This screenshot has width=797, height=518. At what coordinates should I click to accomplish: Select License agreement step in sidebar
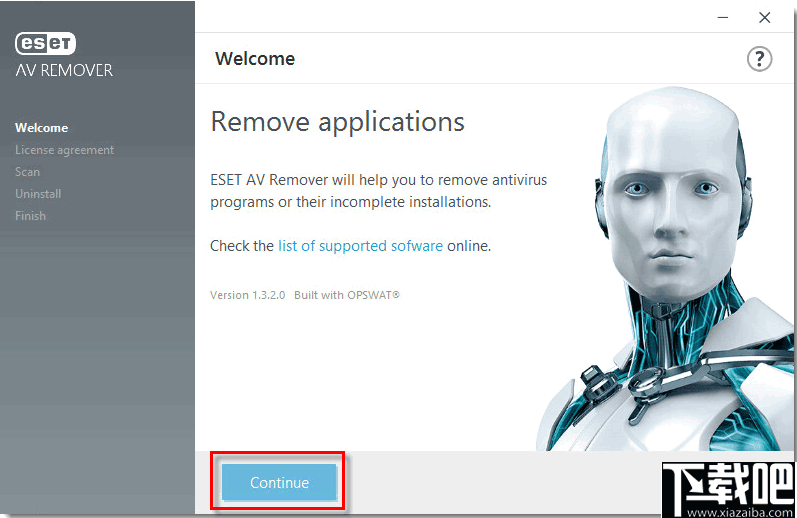[x=65, y=150]
